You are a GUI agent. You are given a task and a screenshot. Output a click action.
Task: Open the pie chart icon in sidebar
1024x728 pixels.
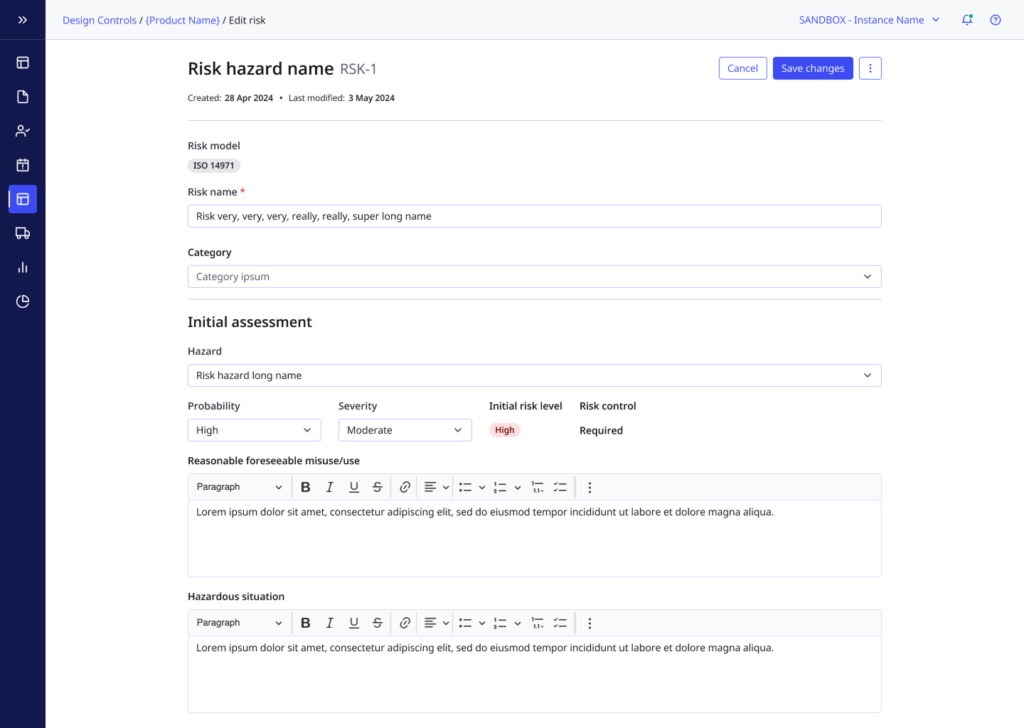click(x=22, y=301)
